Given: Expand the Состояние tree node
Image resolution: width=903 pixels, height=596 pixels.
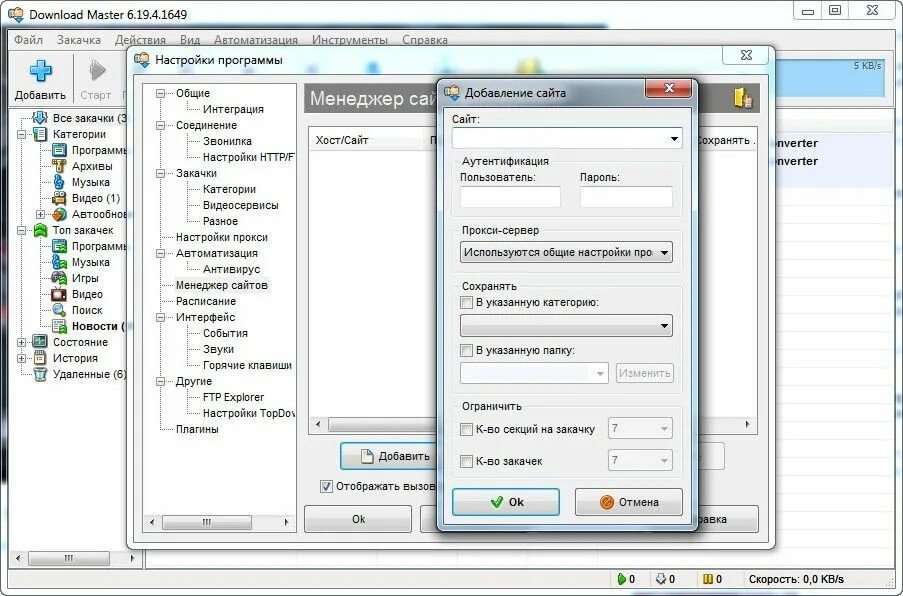Looking at the screenshot, I should (21, 342).
